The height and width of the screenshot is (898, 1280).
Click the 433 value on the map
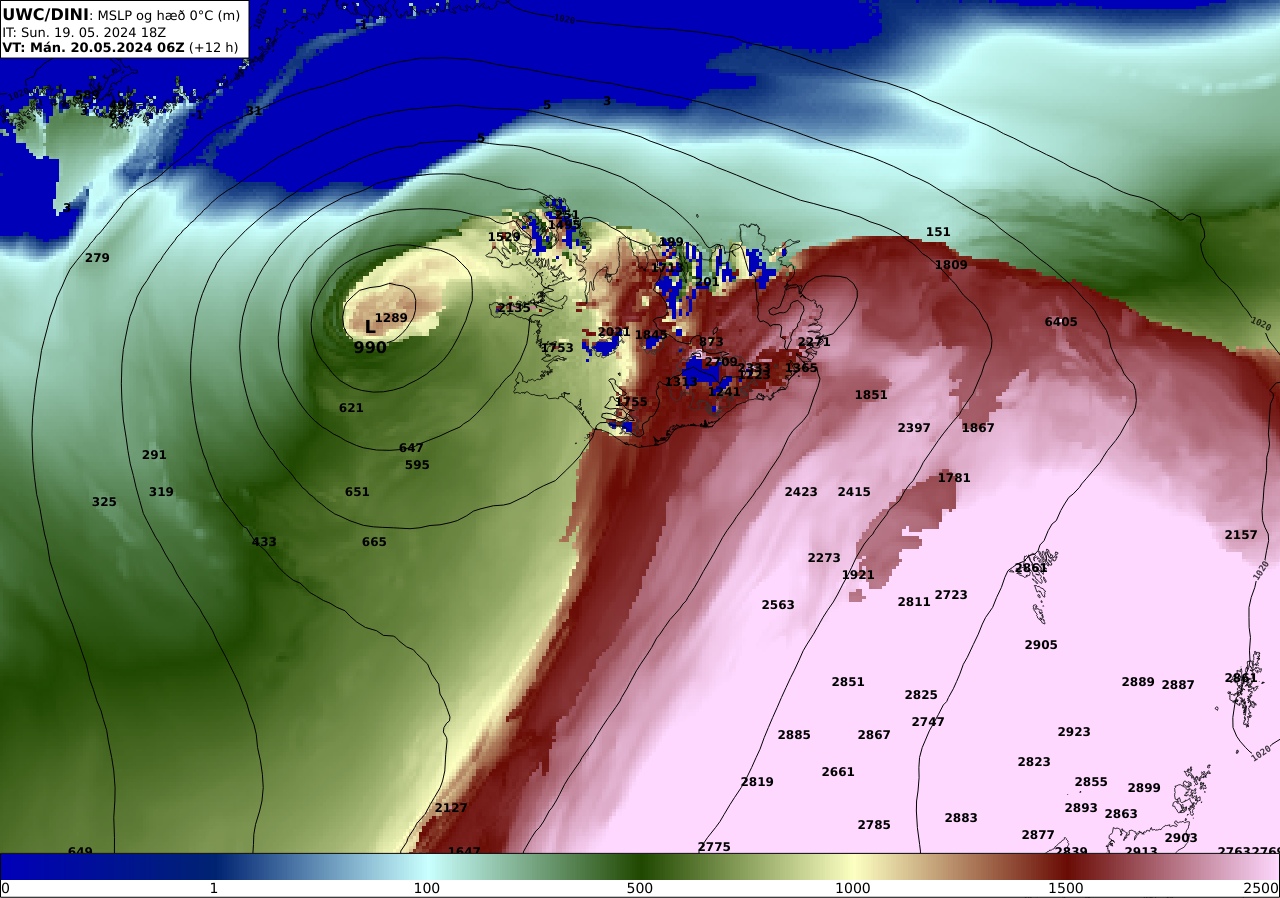264,542
